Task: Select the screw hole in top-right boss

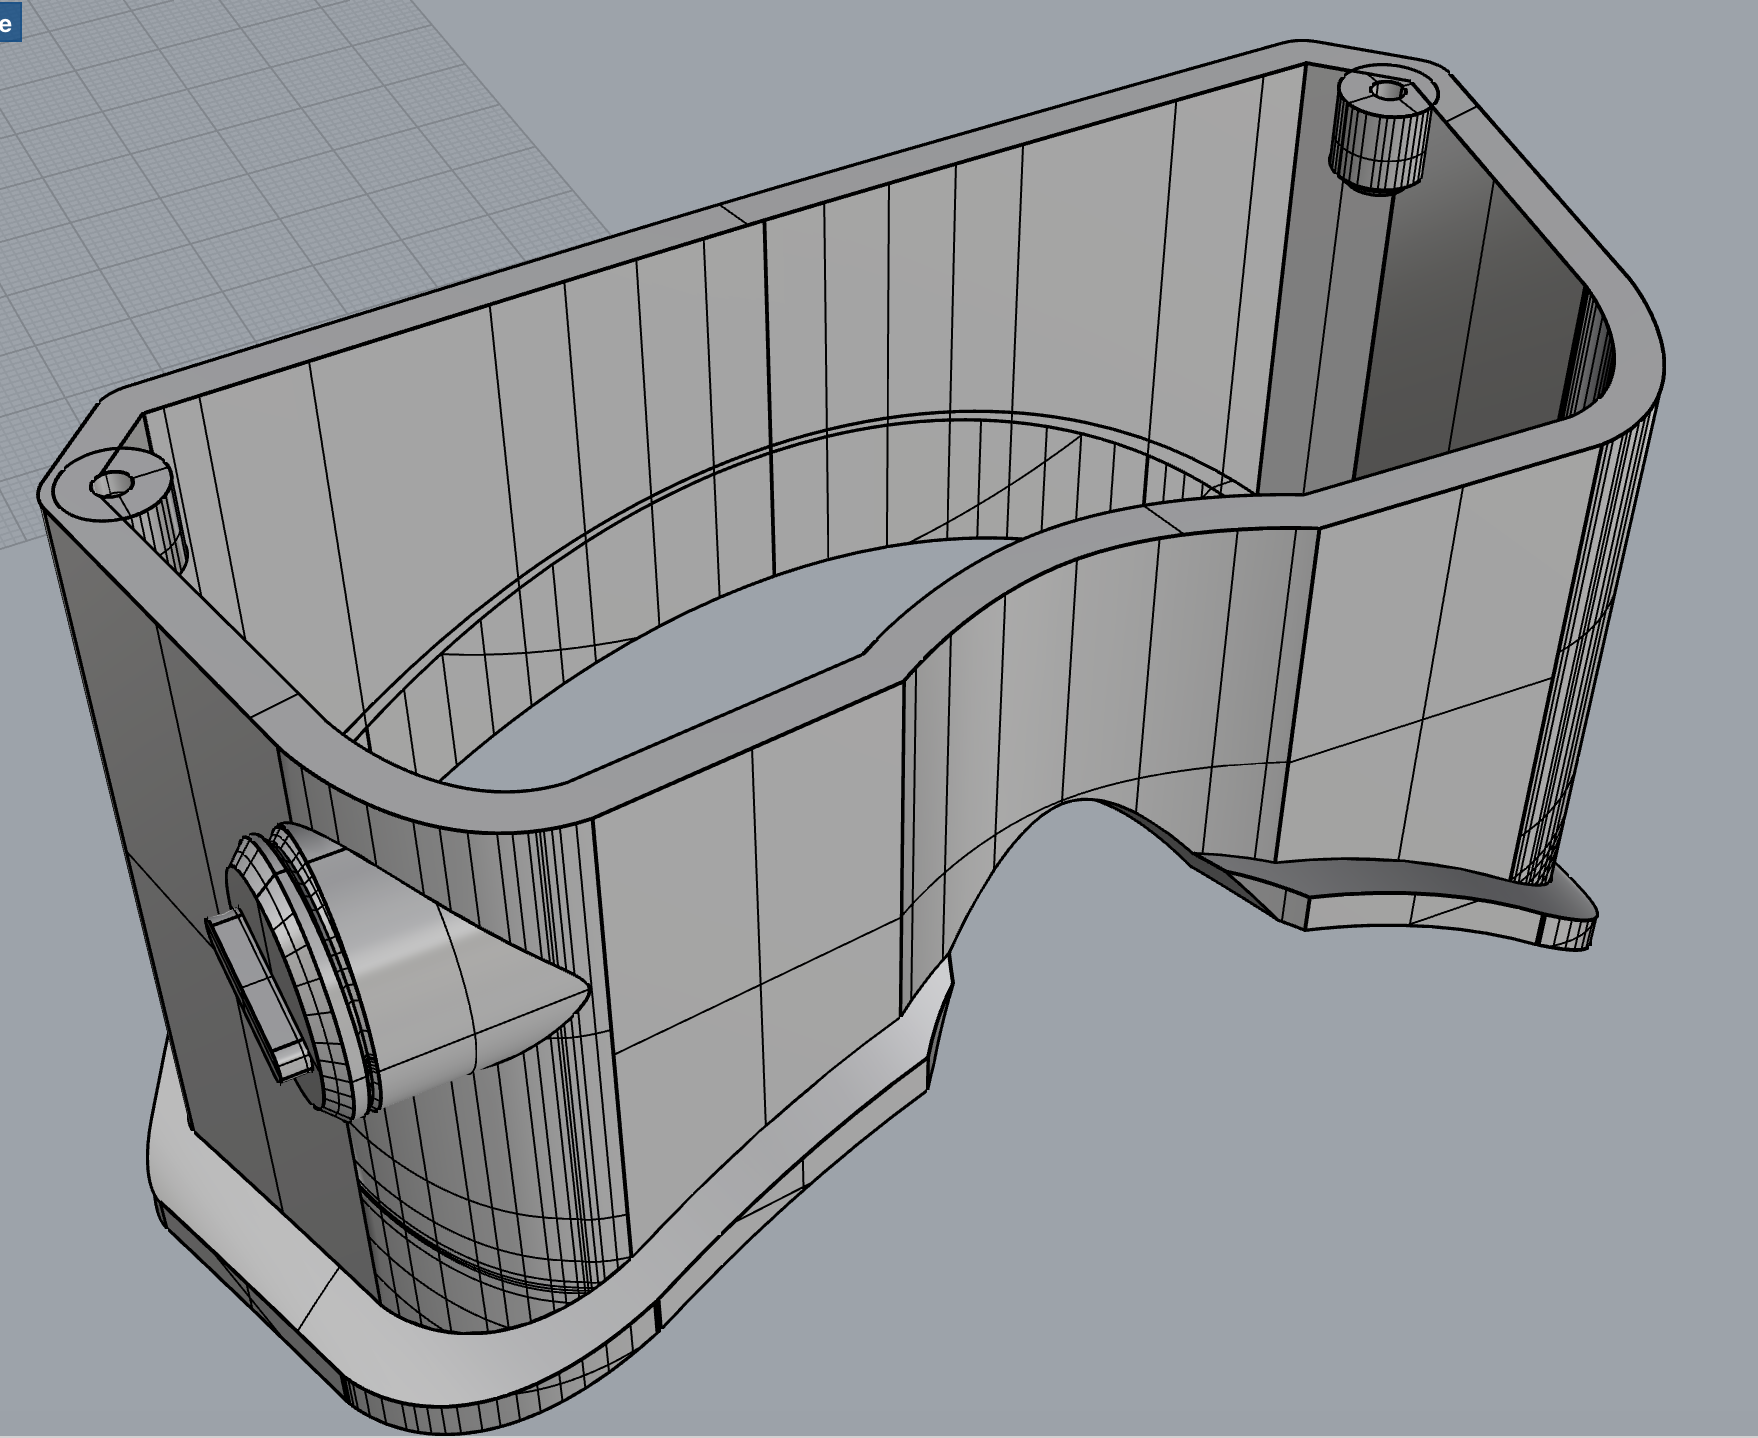Action: (x=1386, y=91)
